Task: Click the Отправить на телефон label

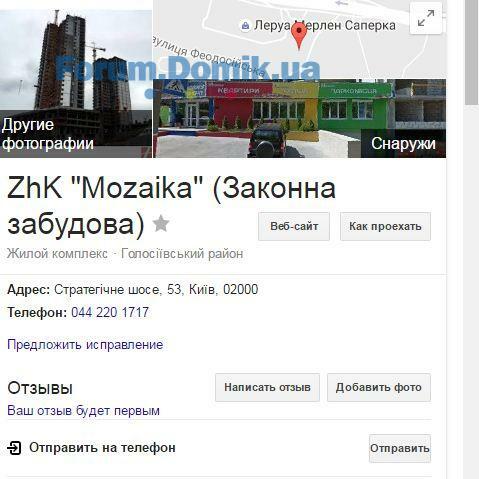Action: tap(102, 448)
